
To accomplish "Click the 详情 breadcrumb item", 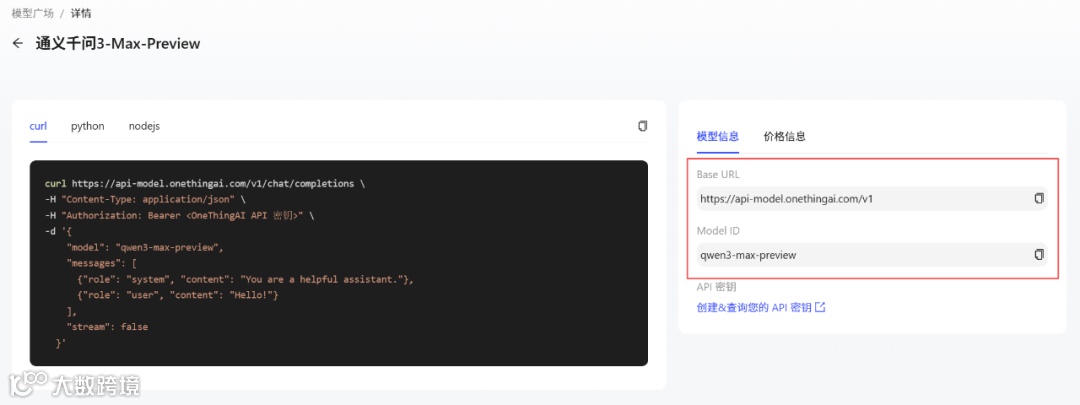I will pyautogui.click(x=81, y=13).
